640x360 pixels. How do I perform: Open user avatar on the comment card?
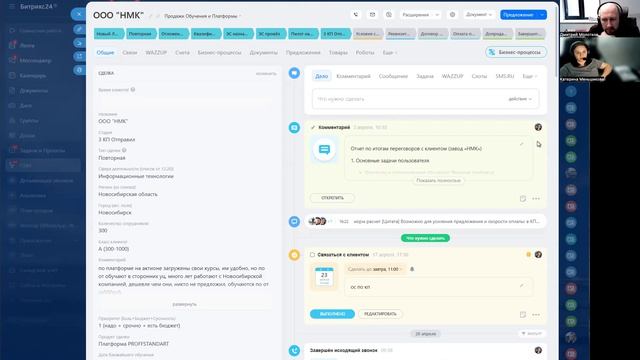[x=538, y=127]
